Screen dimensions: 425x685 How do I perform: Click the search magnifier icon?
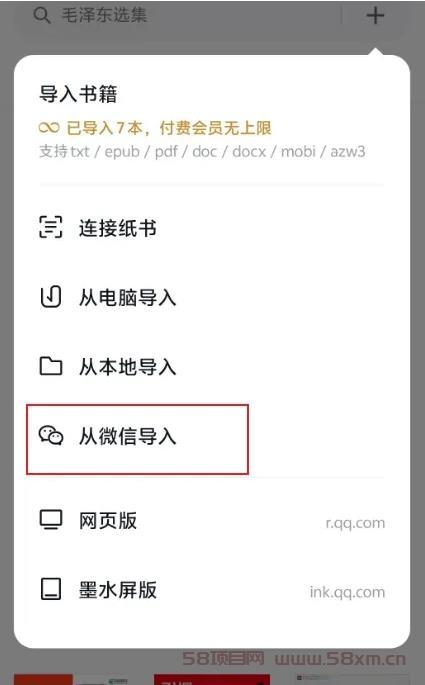pyautogui.click(x=42, y=15)
